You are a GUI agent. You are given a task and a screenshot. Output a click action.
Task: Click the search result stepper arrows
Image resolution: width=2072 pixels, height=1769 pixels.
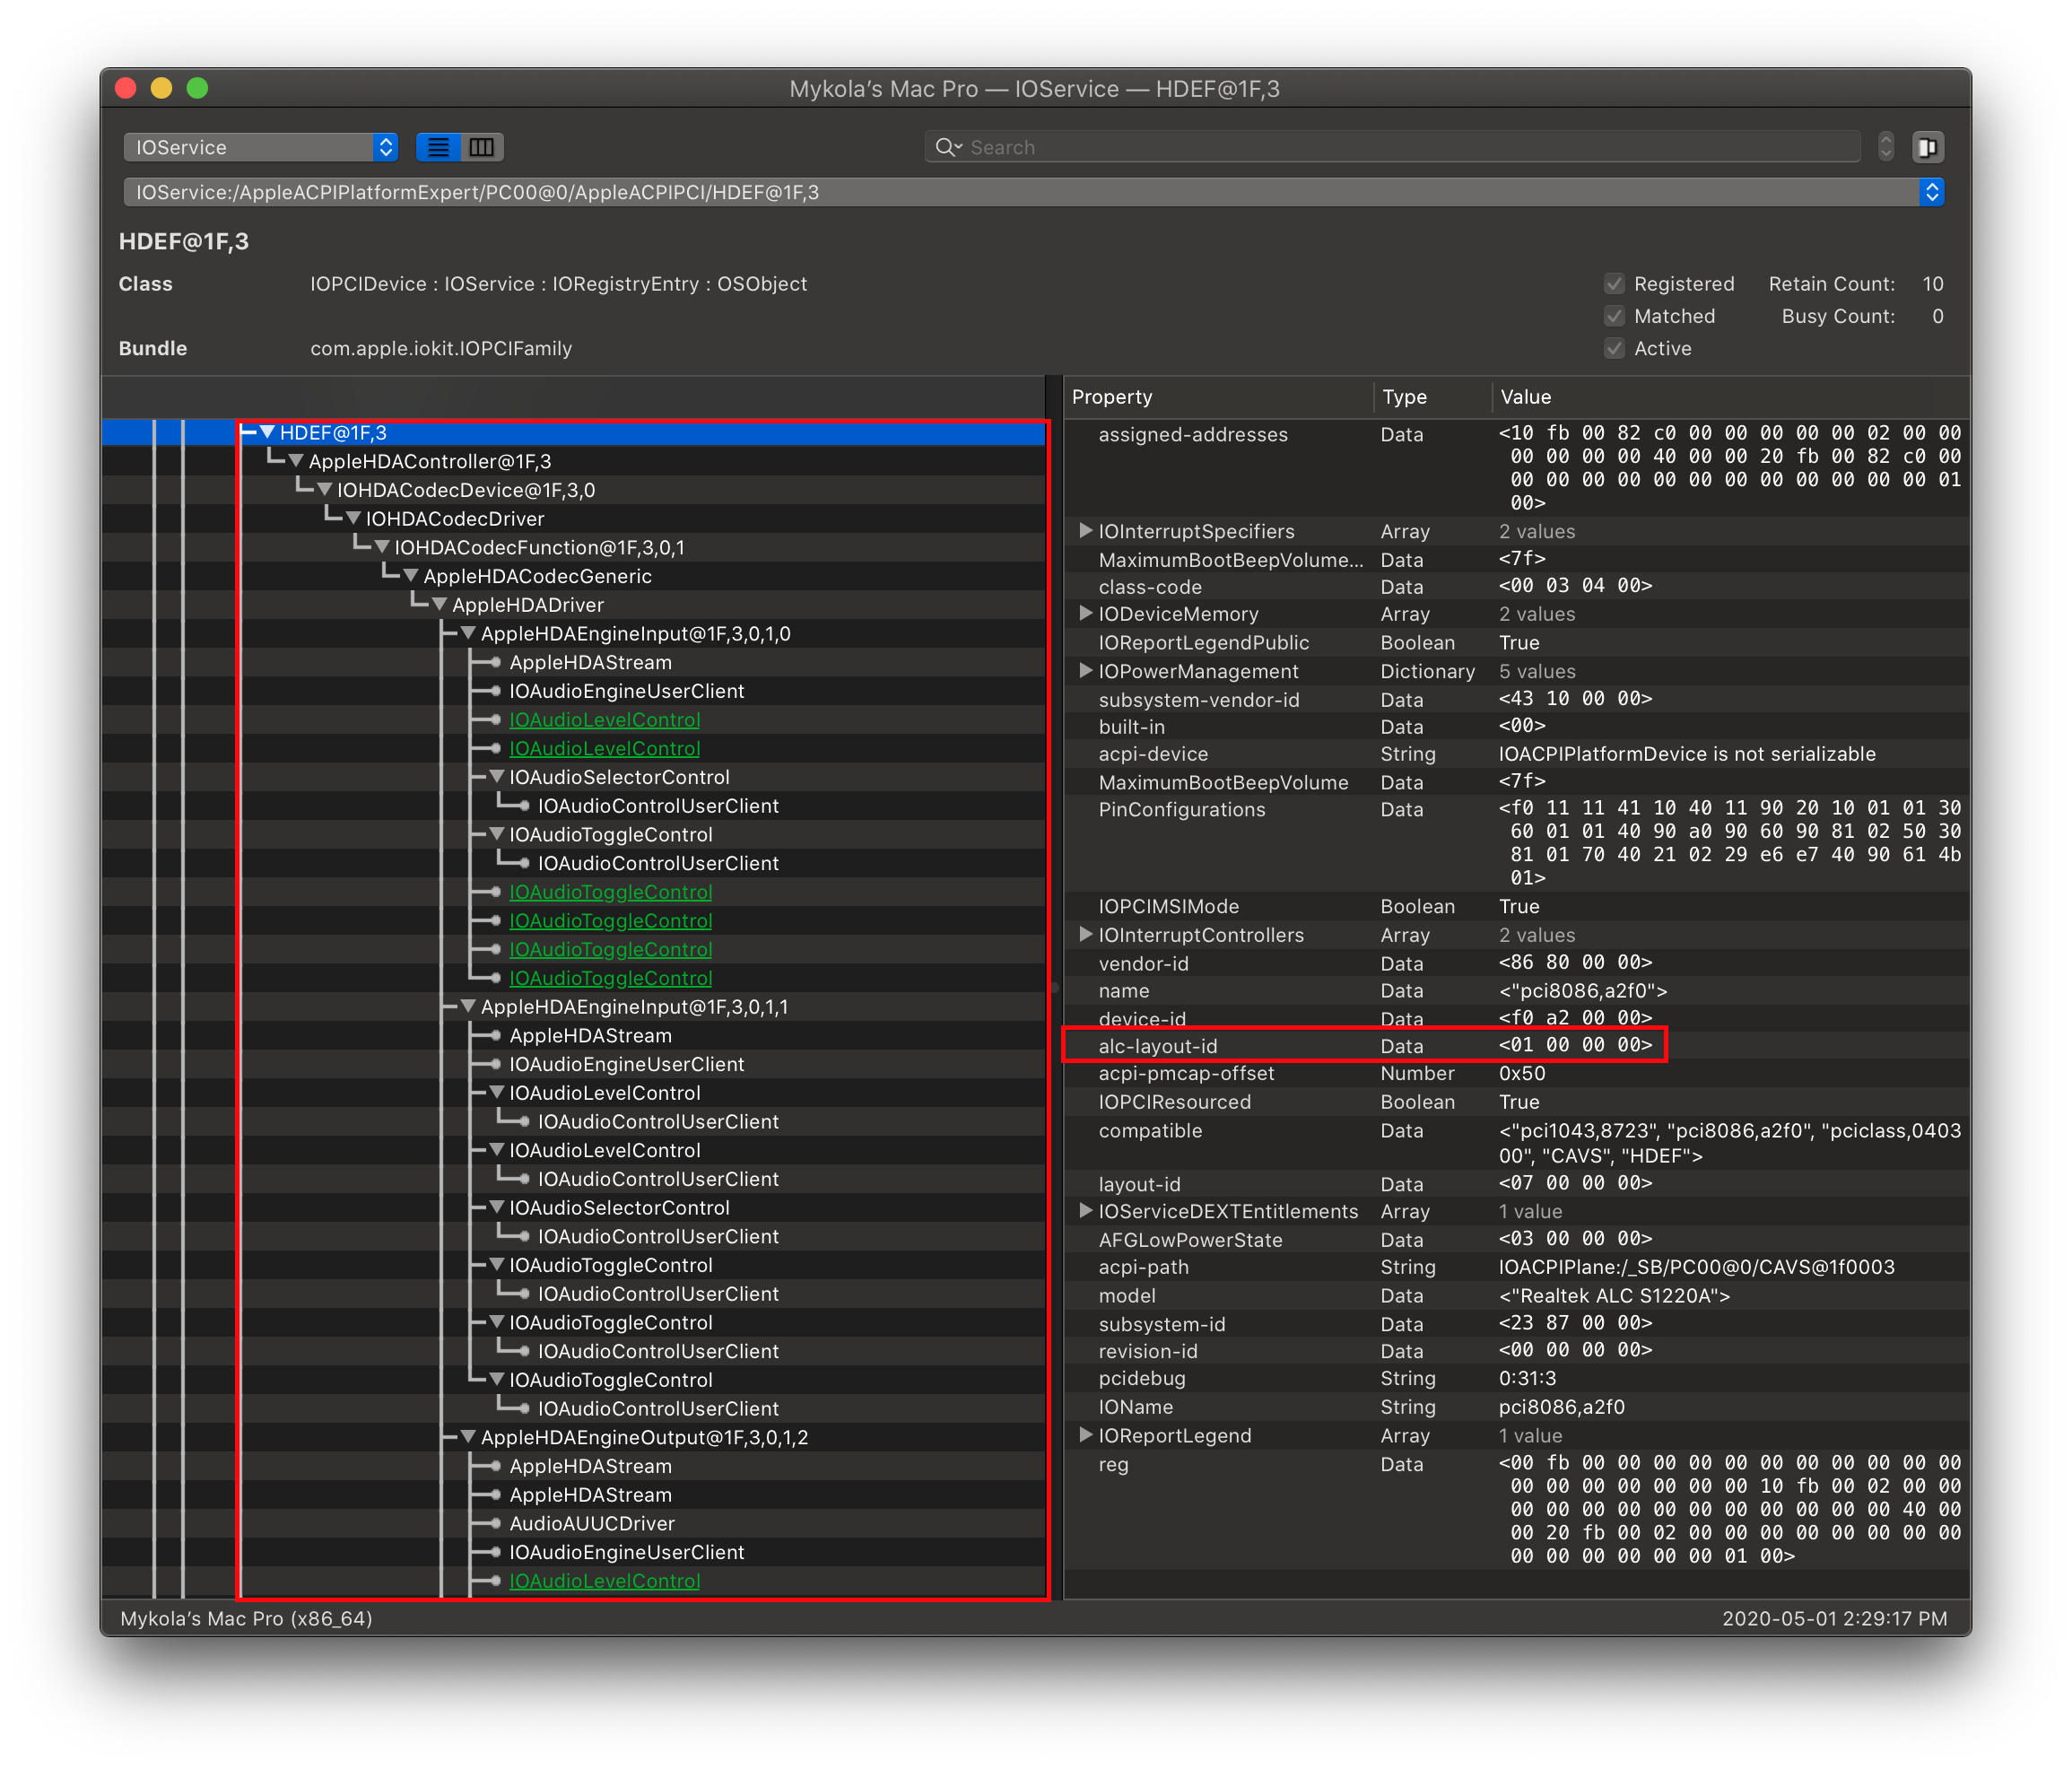[1886, 147]
